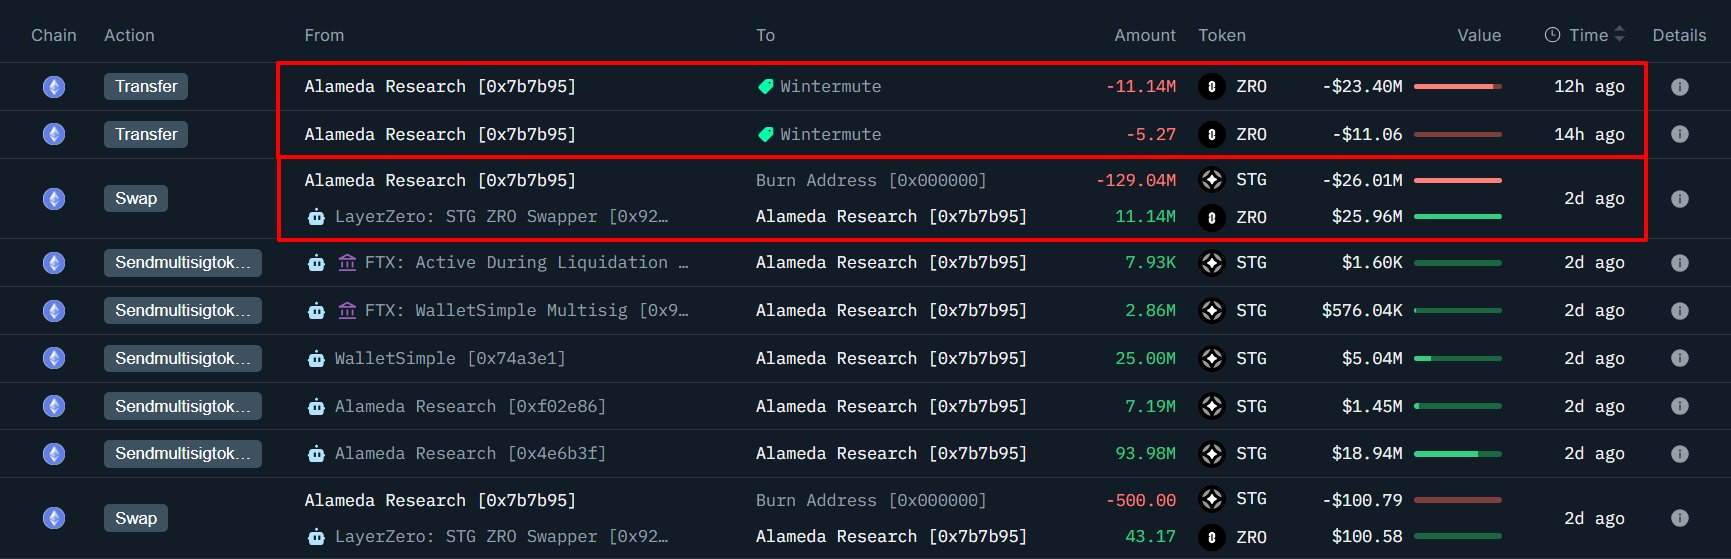This screenshot has height=559, width=1731.
Task: Toggle the Time column sort arrows
Action: [1620, 35]
